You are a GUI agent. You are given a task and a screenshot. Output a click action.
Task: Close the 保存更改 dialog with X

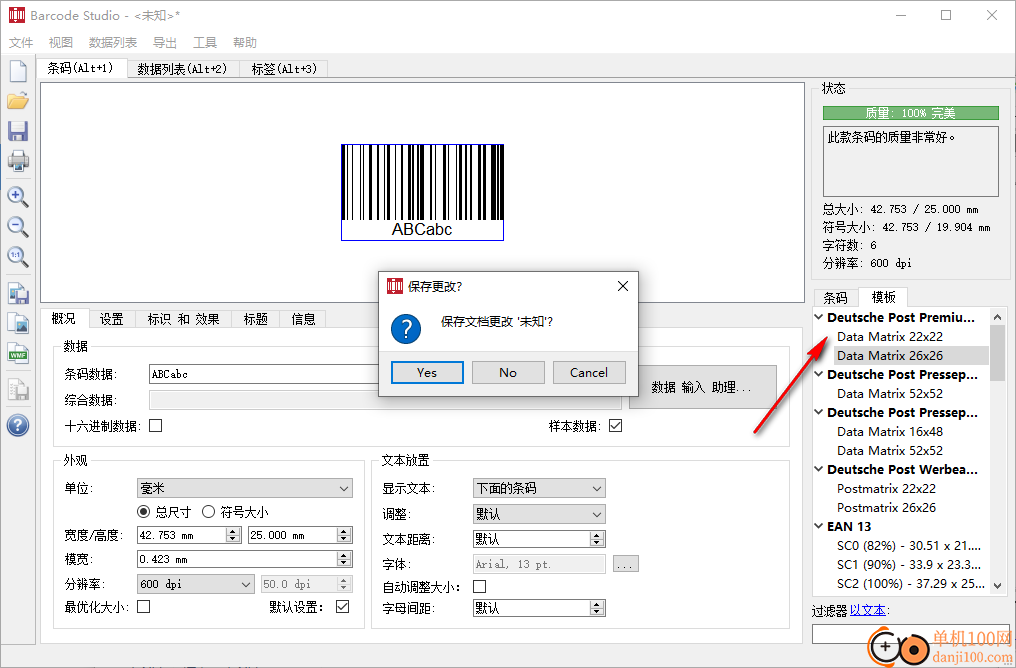click(x=623, y=286)
